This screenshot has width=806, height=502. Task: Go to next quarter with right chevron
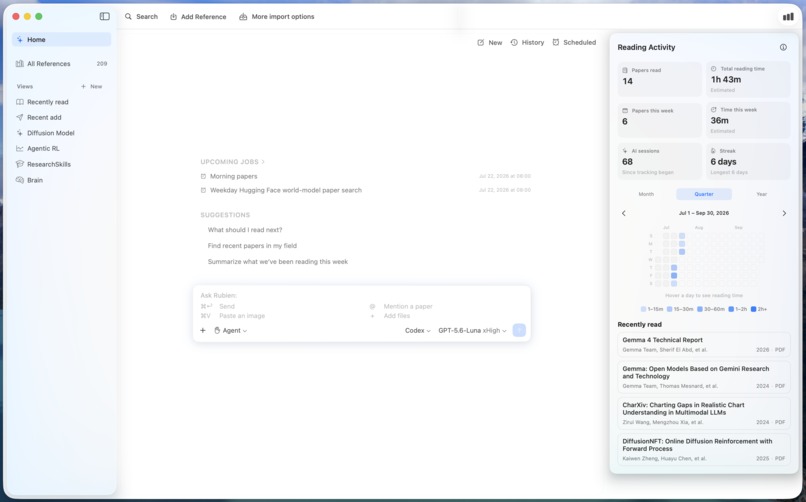[x=784, y=213]
